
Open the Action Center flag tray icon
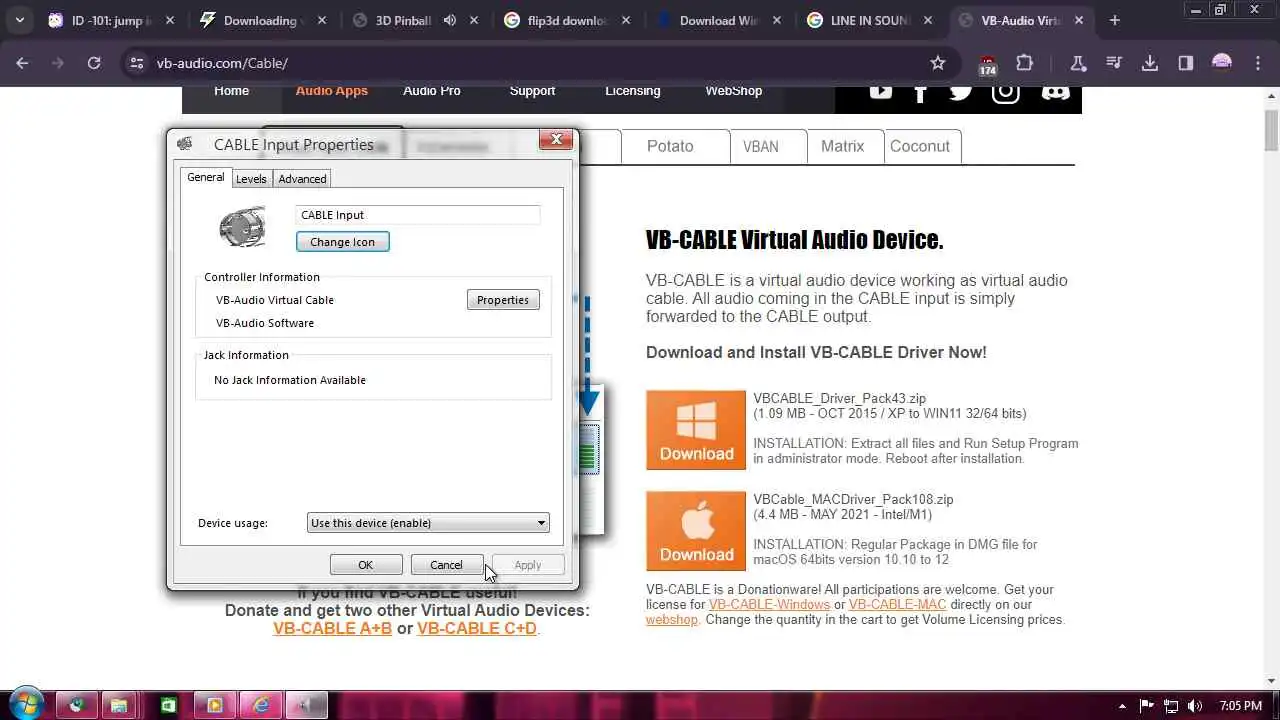tap(1147, 706)
